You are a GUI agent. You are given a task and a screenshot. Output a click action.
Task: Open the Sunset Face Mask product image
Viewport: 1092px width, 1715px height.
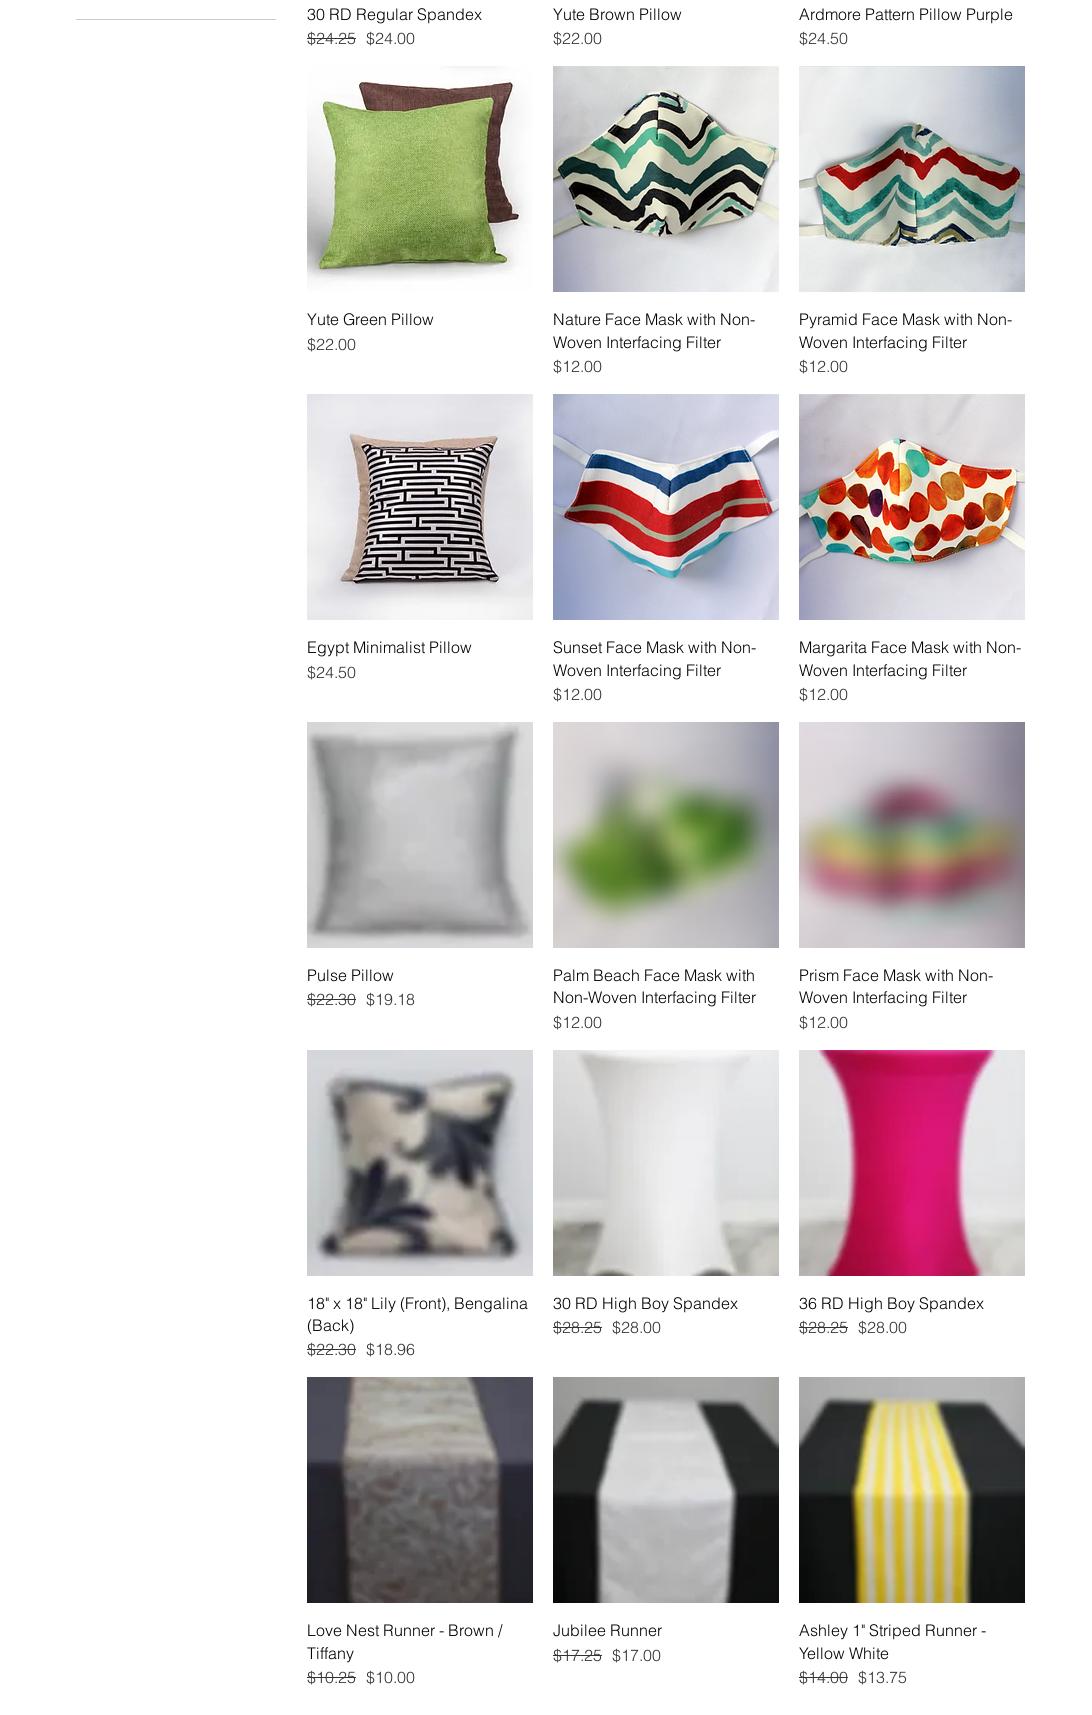pos(665,507)
